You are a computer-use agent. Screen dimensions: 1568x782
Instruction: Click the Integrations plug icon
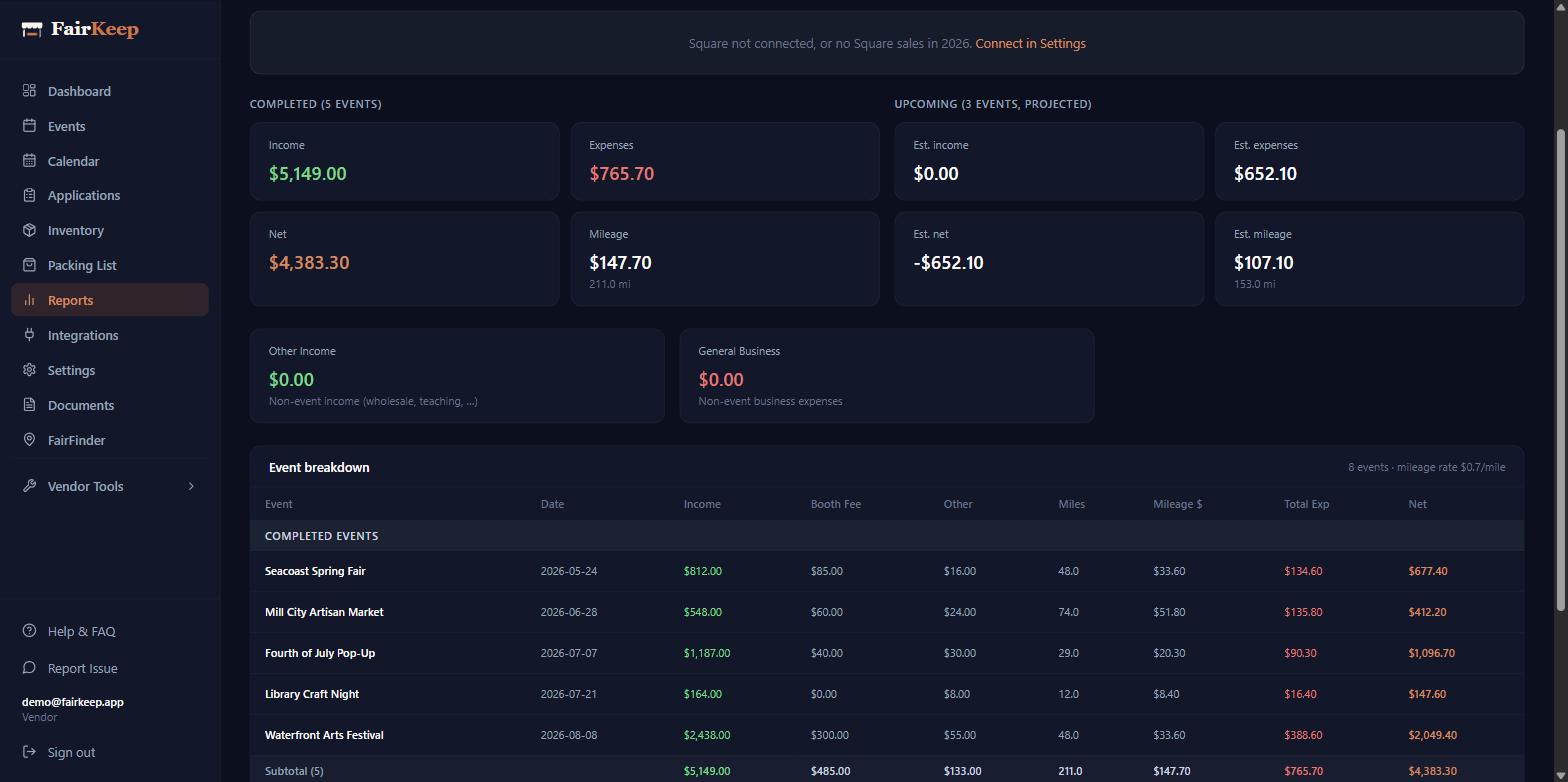[x=30, y=335]
